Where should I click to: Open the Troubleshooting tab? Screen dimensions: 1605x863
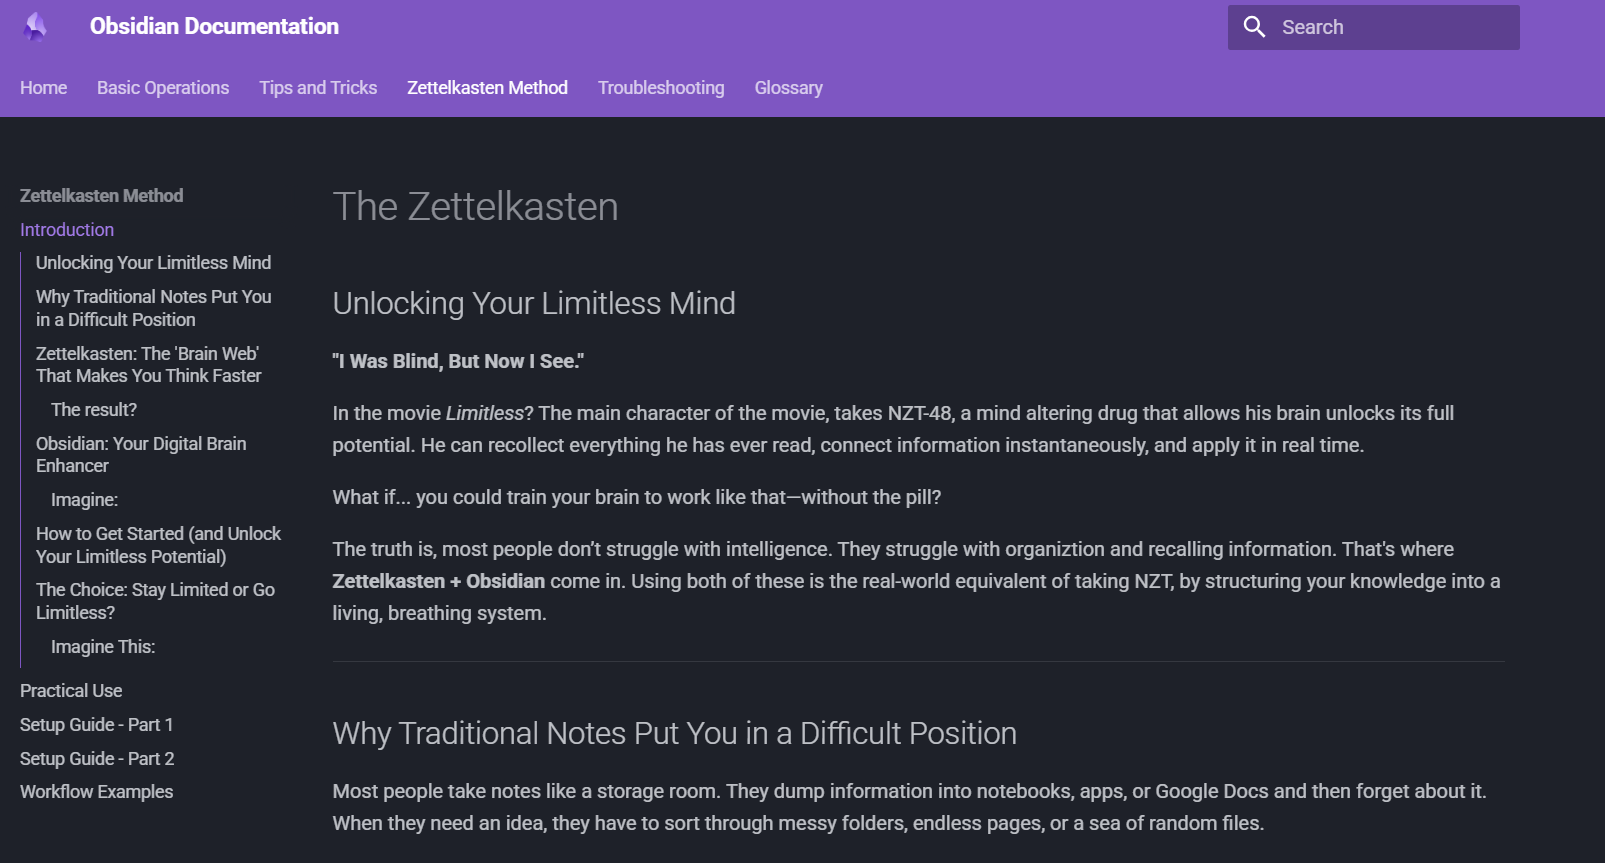[x=661, y=88]
